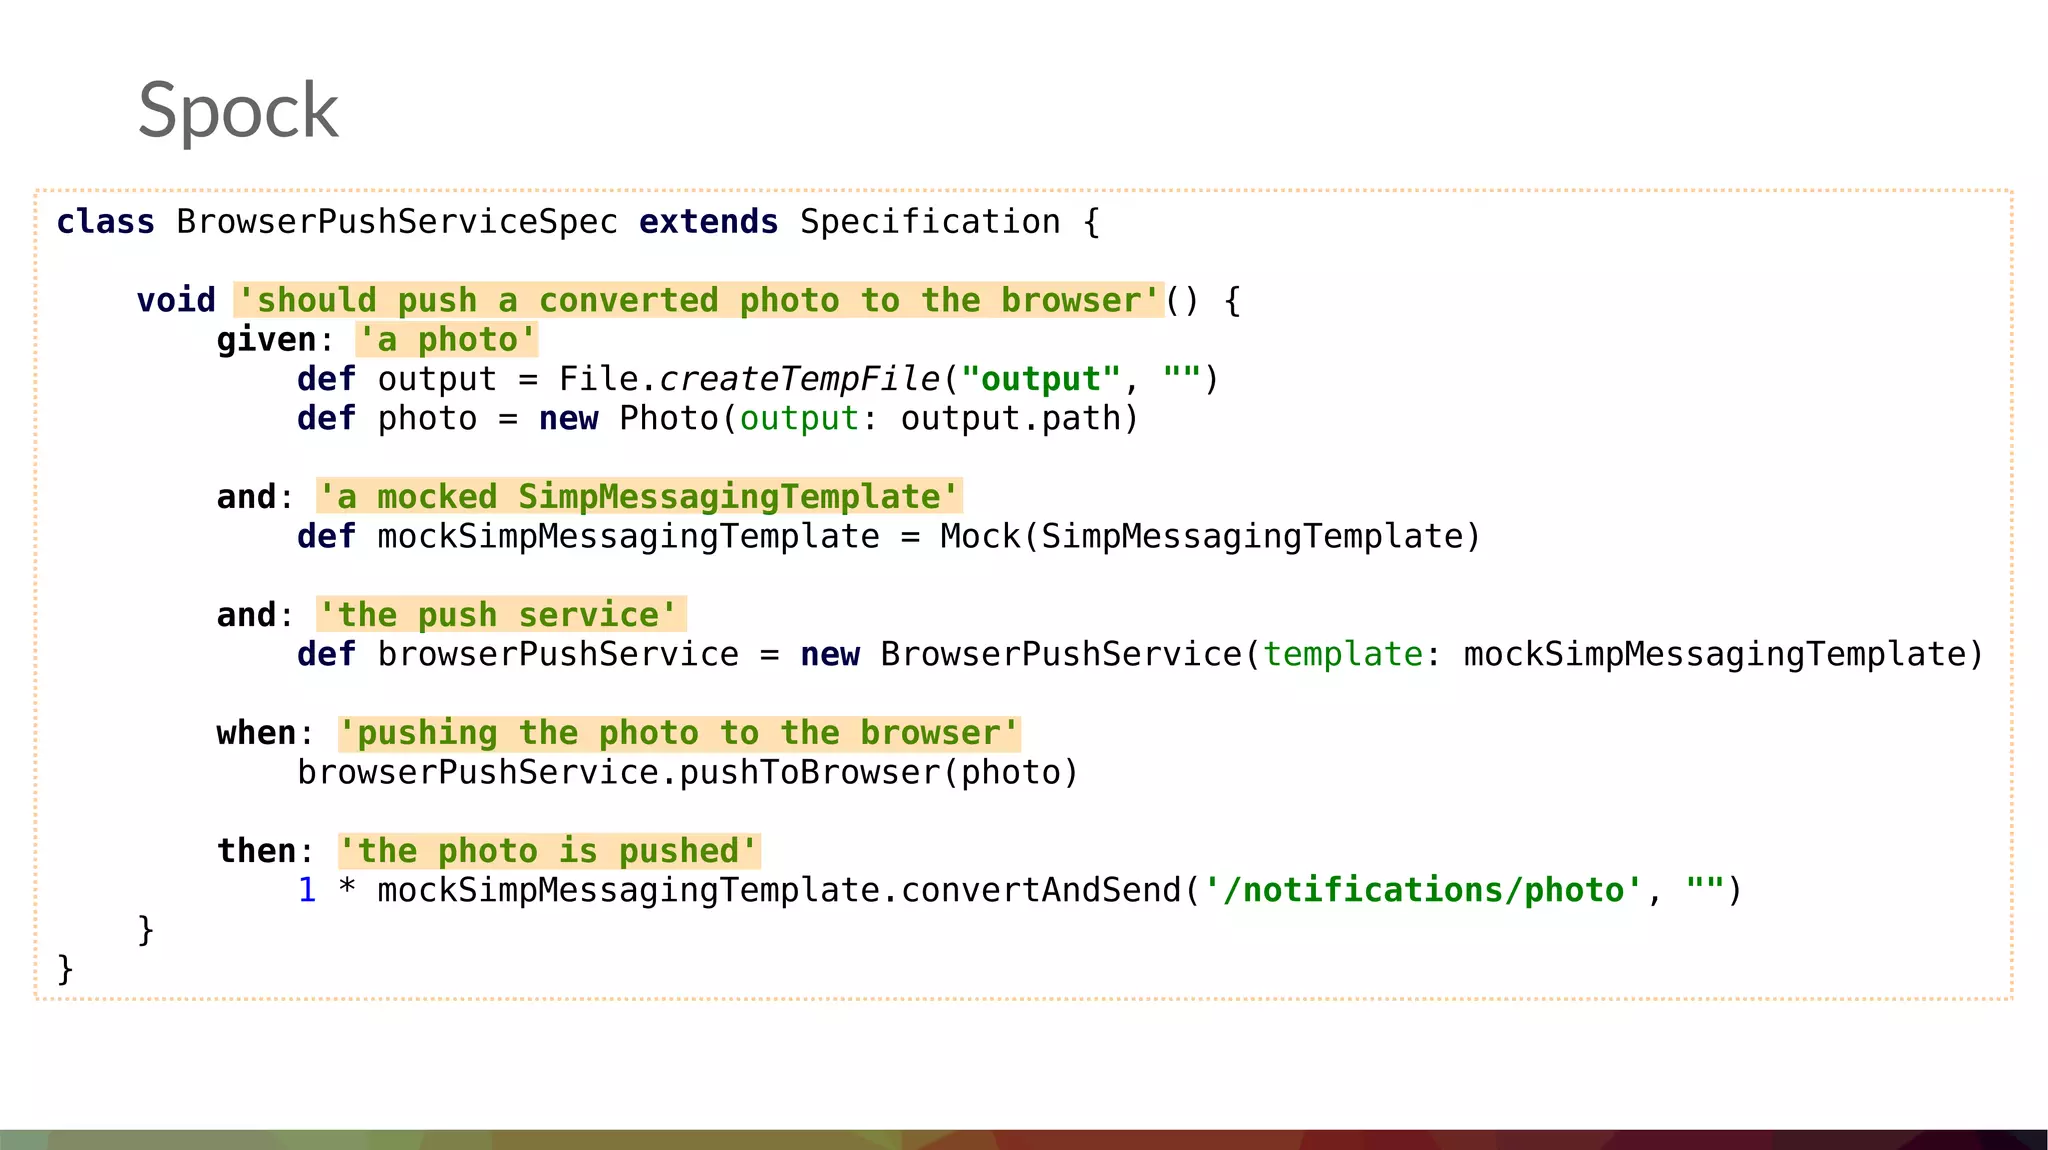Click 'Specification' after the extends keyword
The width and height of the screenshot is (2048, 1150).
tap(930, 222)
